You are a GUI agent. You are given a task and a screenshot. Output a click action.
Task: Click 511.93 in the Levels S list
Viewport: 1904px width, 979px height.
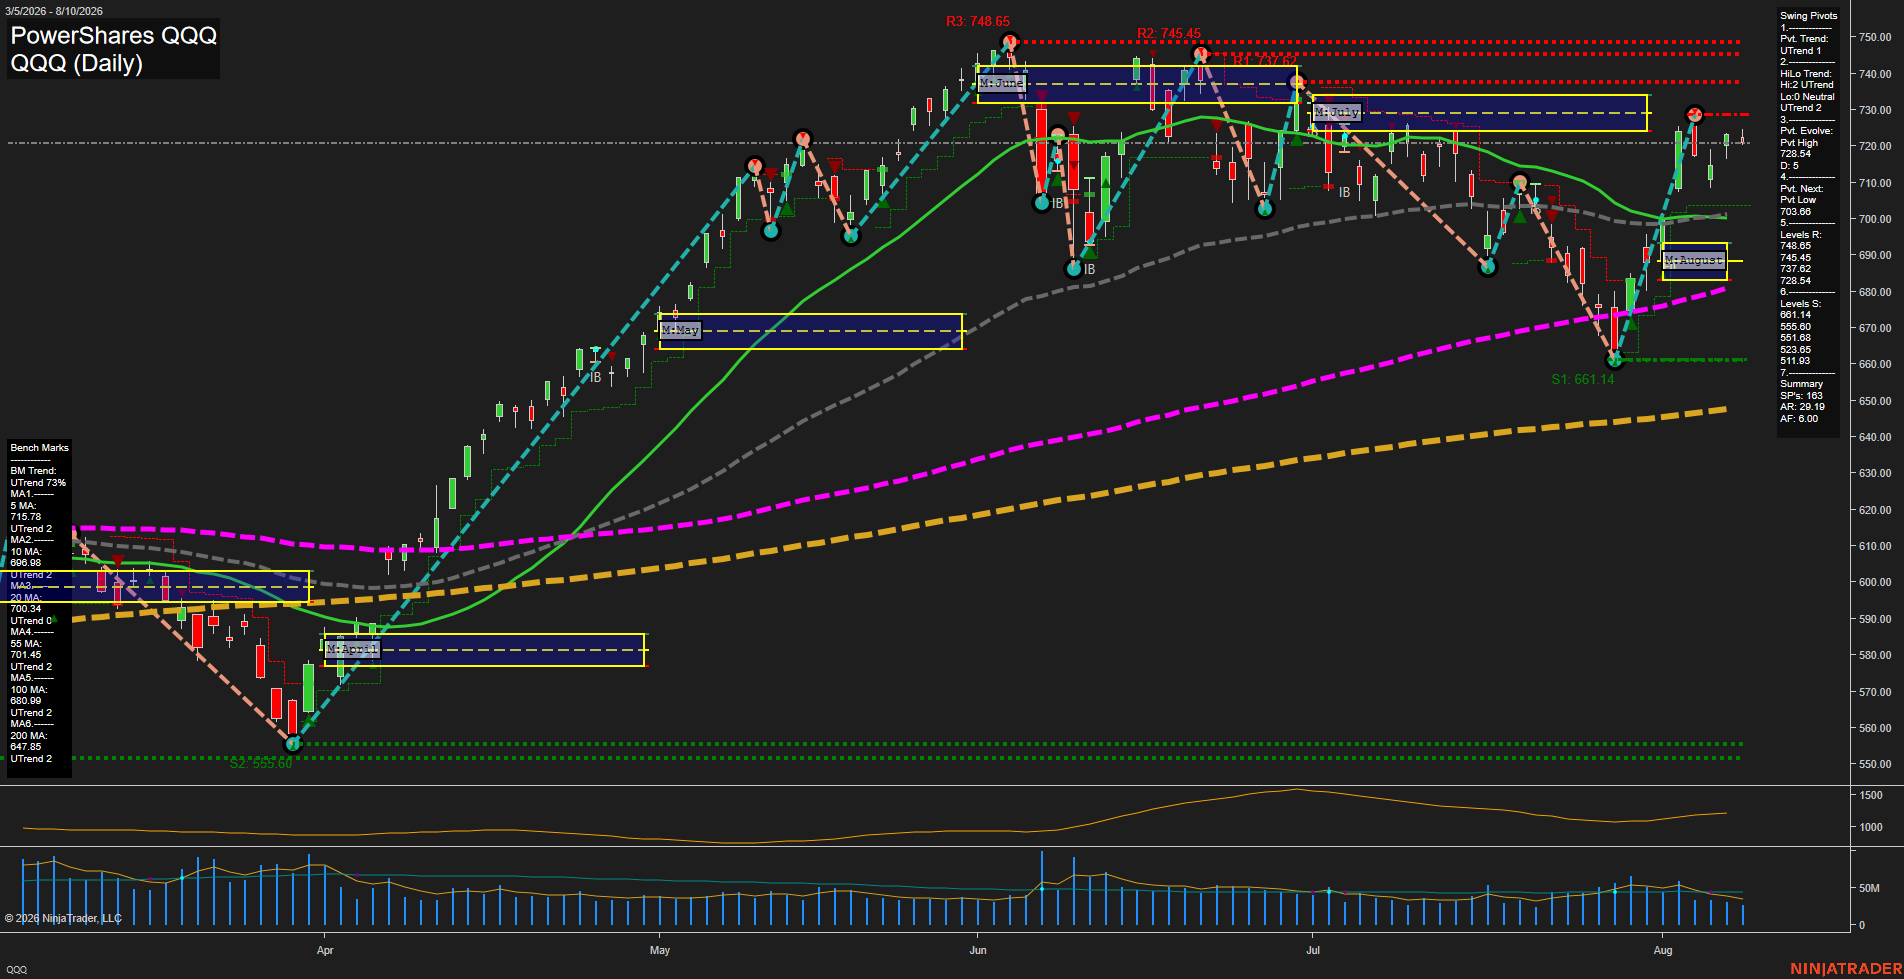1795,361
